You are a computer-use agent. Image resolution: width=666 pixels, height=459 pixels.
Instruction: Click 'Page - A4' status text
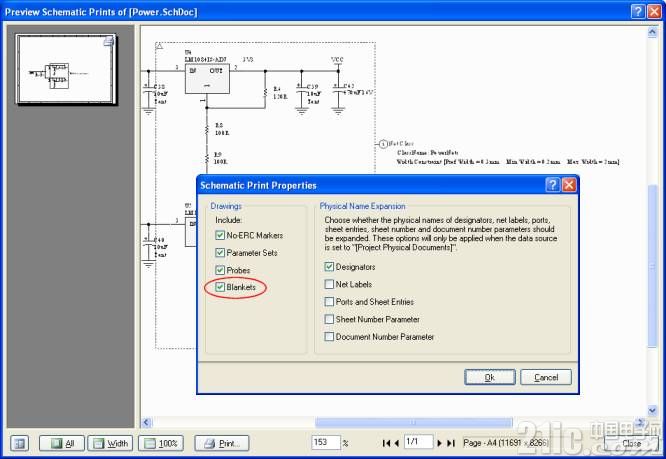pyautogui.click(x=506, y=443)
